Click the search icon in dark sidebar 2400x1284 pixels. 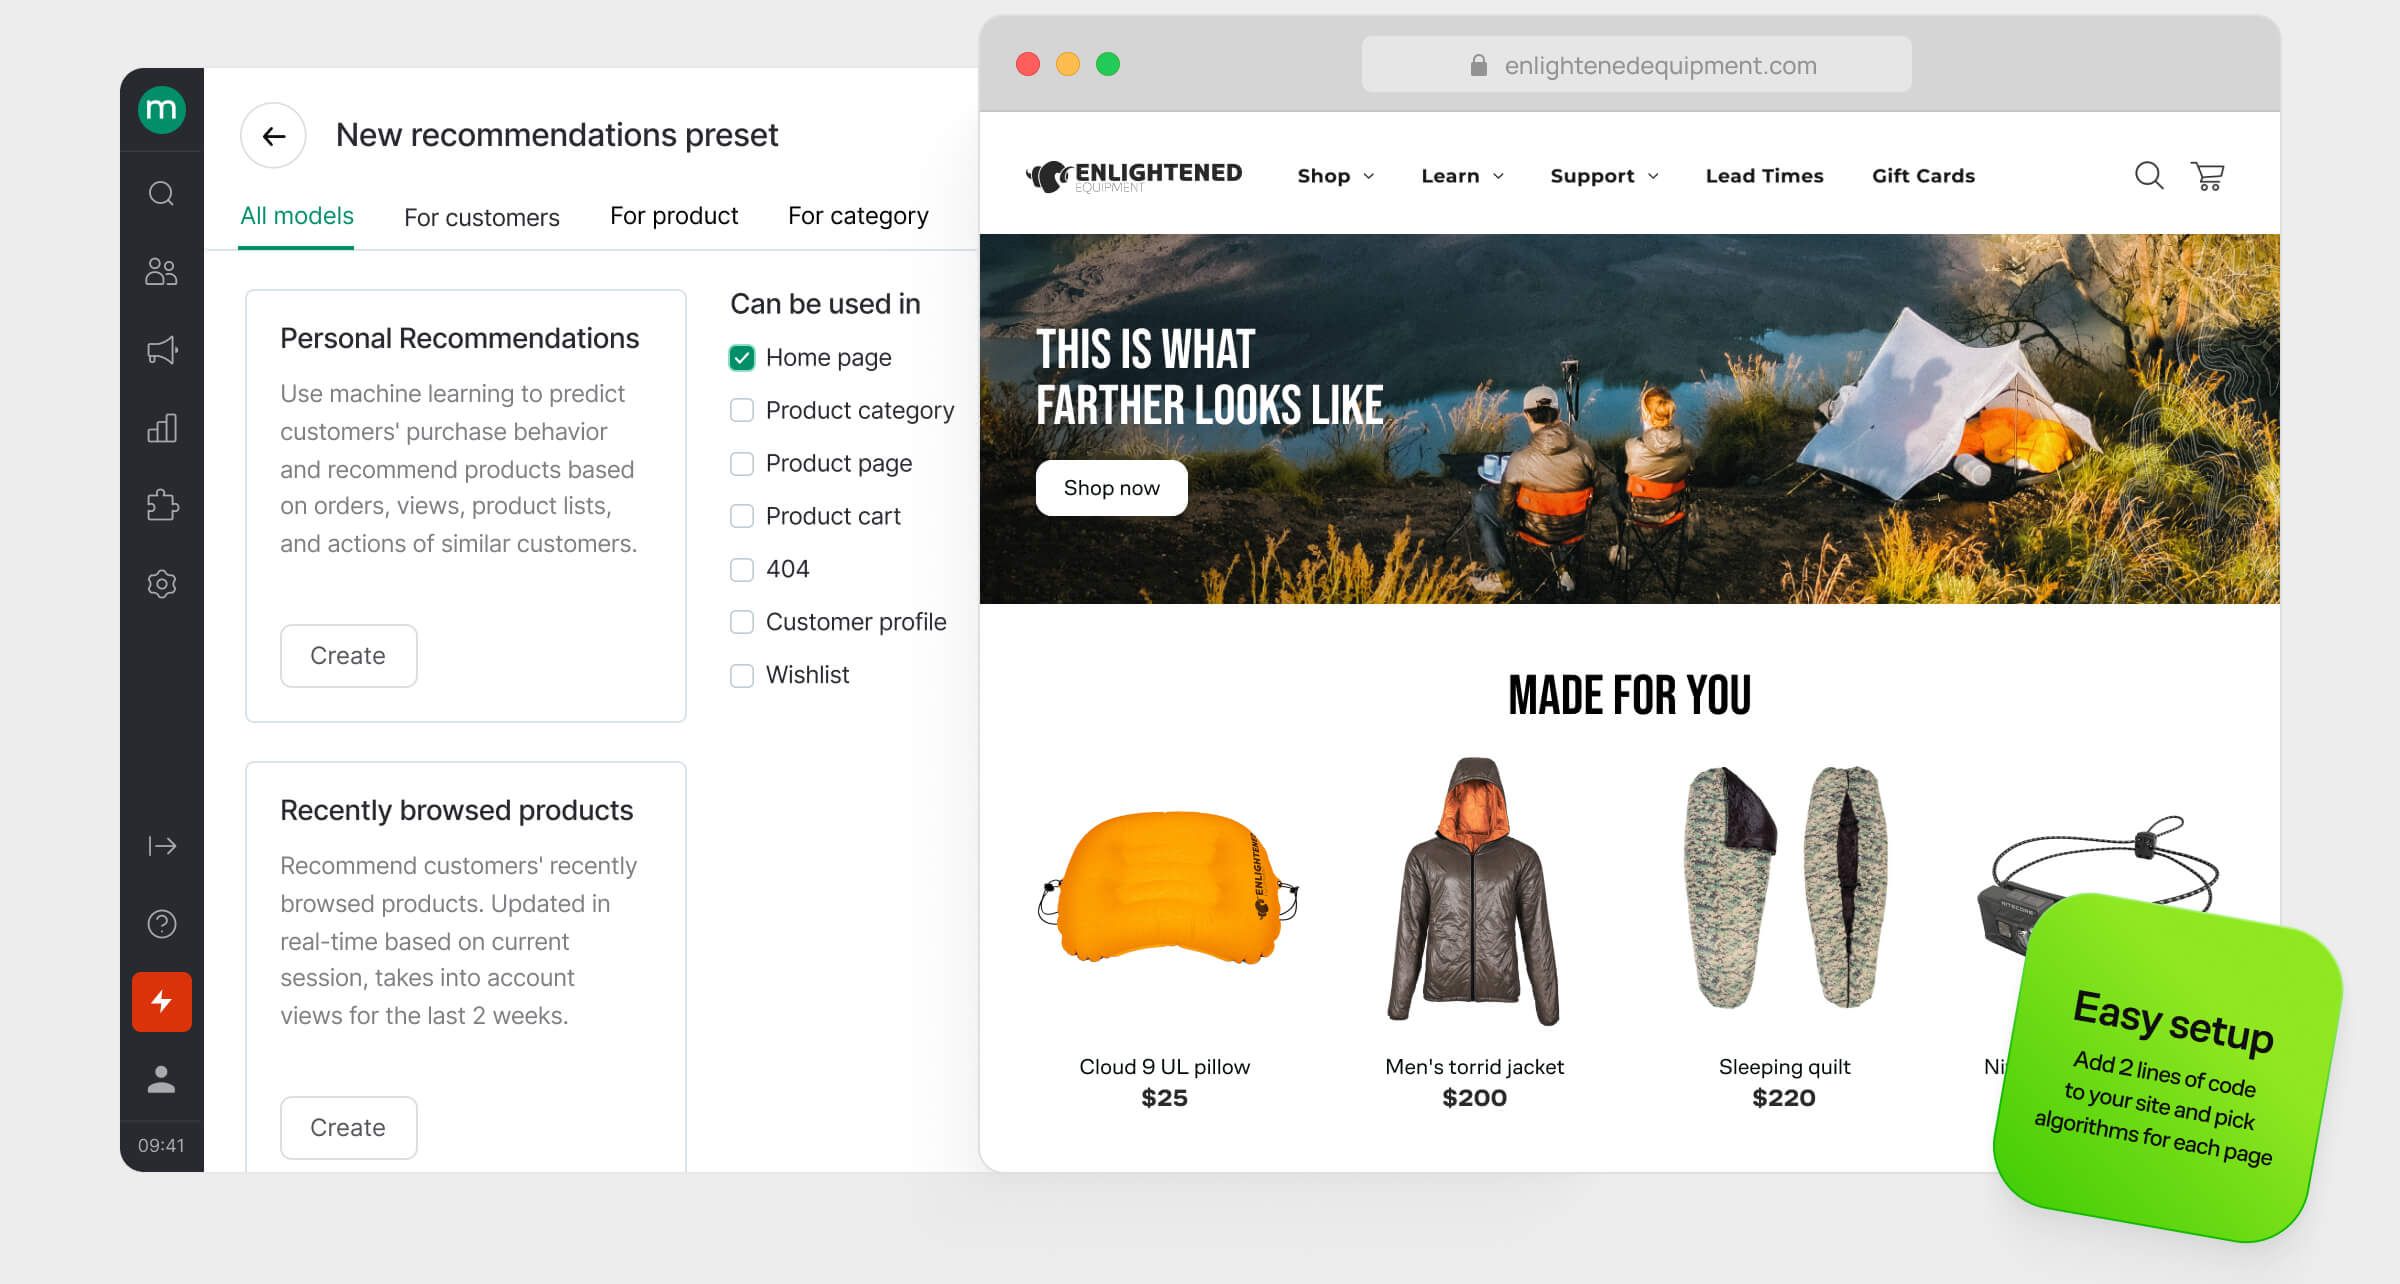coord(161,193)
